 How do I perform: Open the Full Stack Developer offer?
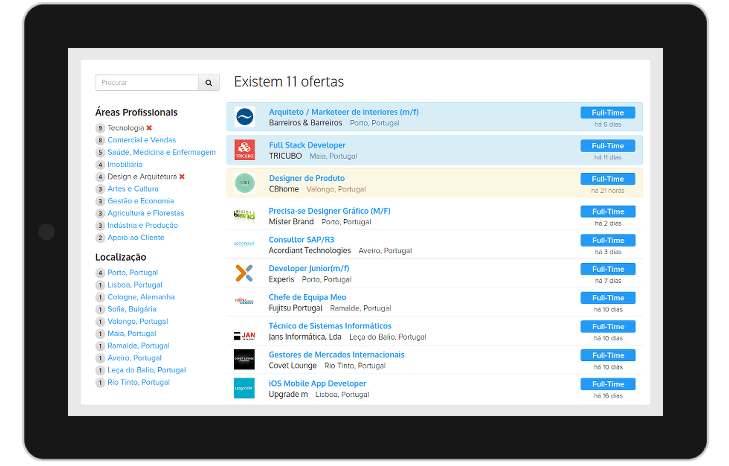click(x=307, y=145)
